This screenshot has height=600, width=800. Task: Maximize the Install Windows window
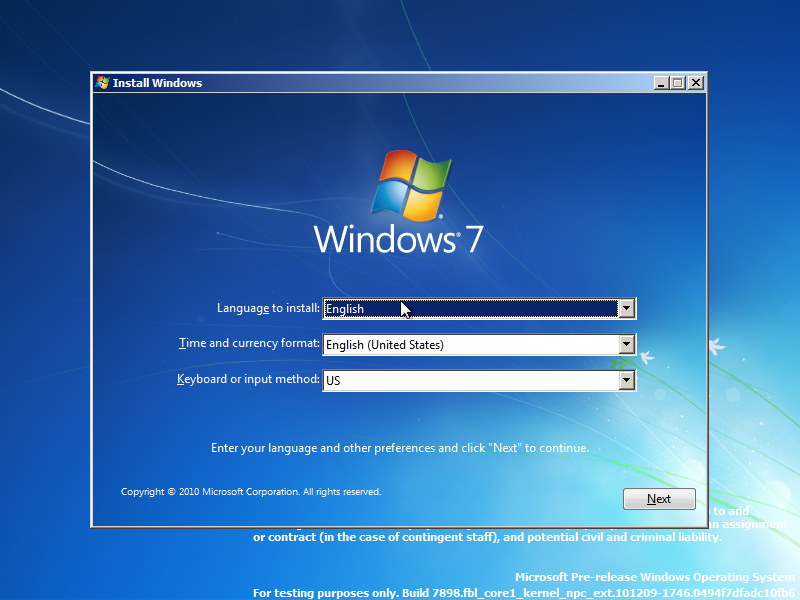click(678, 83)
